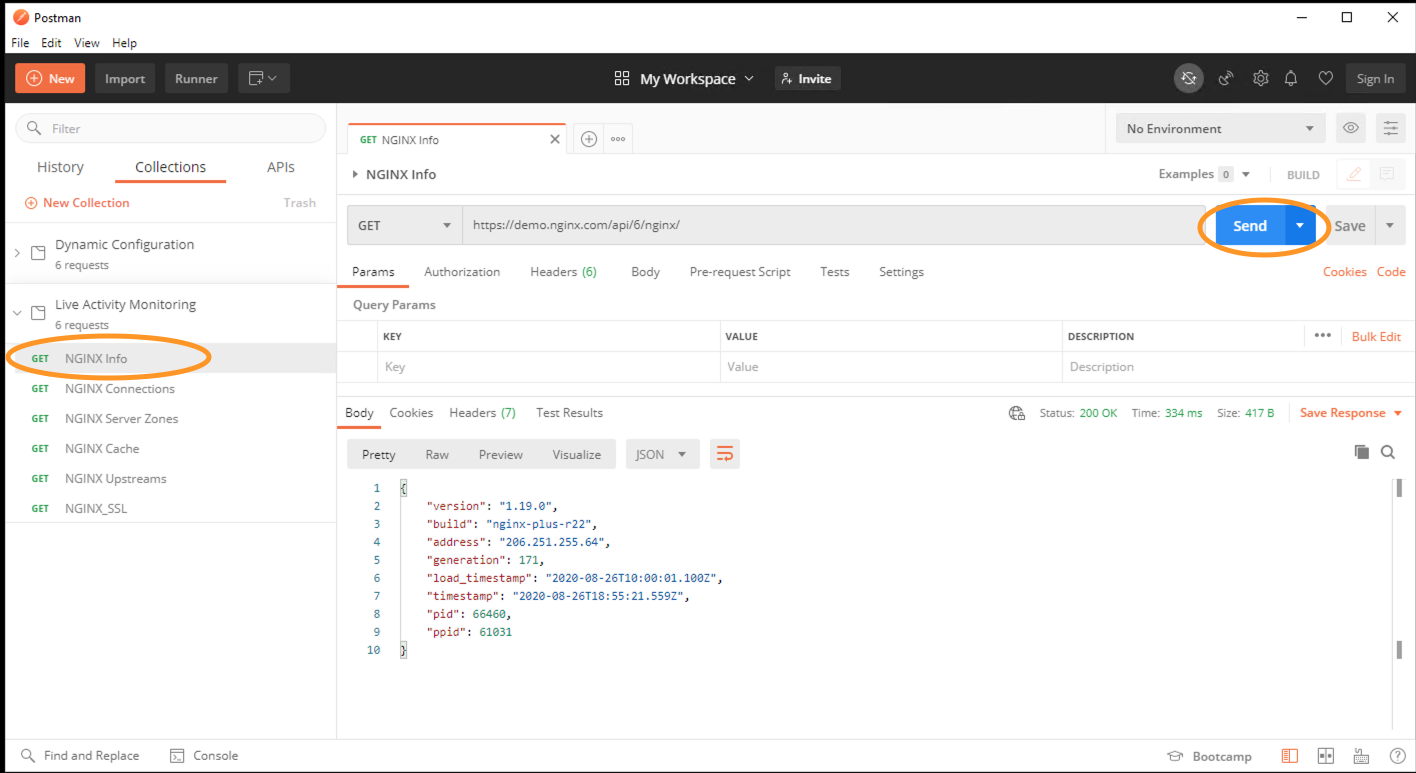1416x773 pixels.
Task: Click the network globe icon beside Status
Action: point(1017,413)
